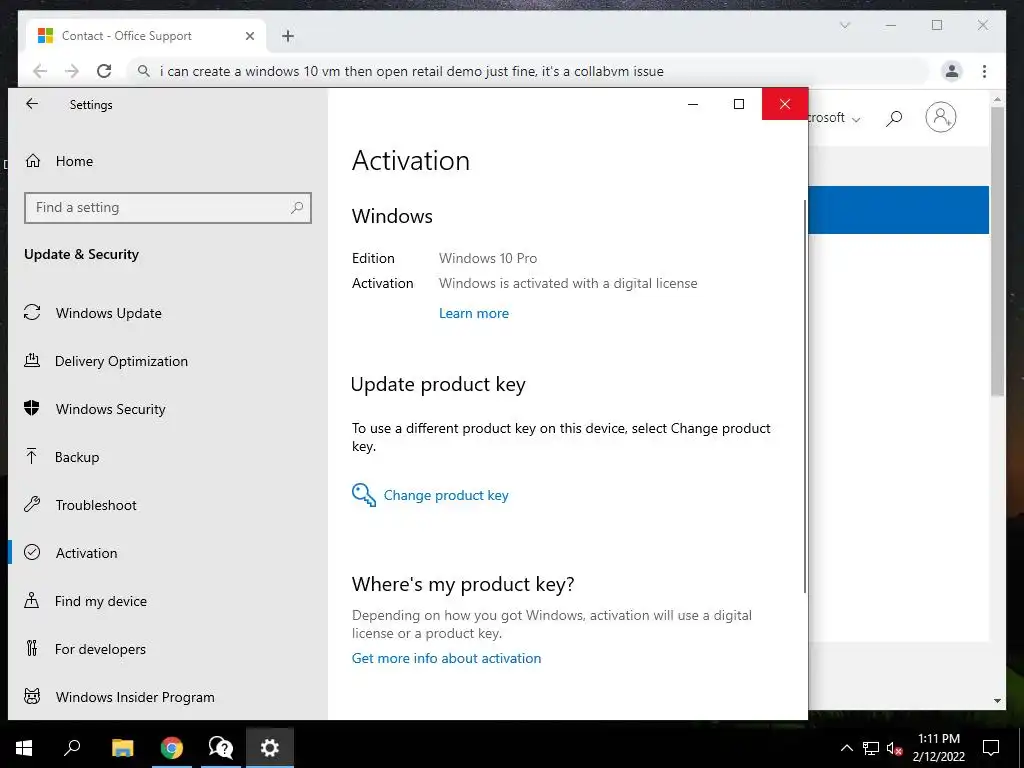Click the page scrollbar down arrow

997,701
